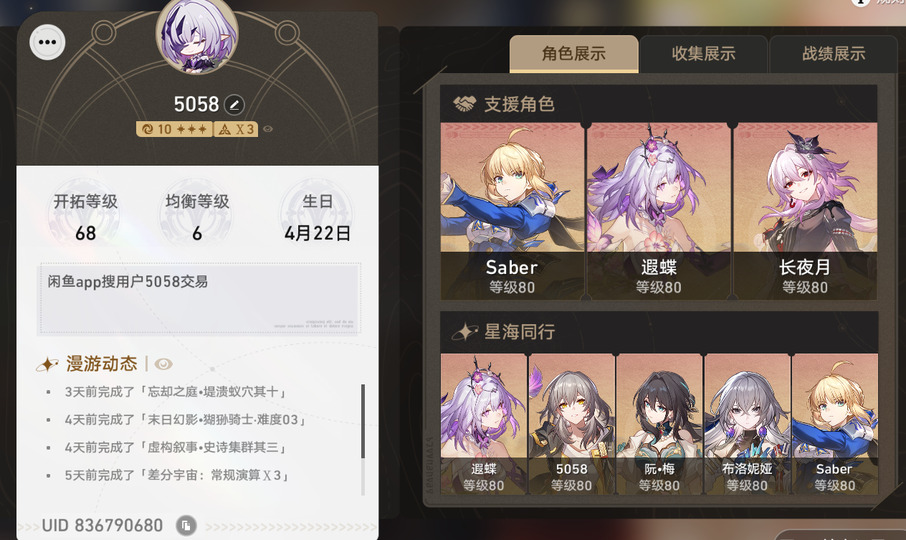
Task: Click the activity entry 忘却之庭•堤溃蚁穴其十
Action: 175,392
